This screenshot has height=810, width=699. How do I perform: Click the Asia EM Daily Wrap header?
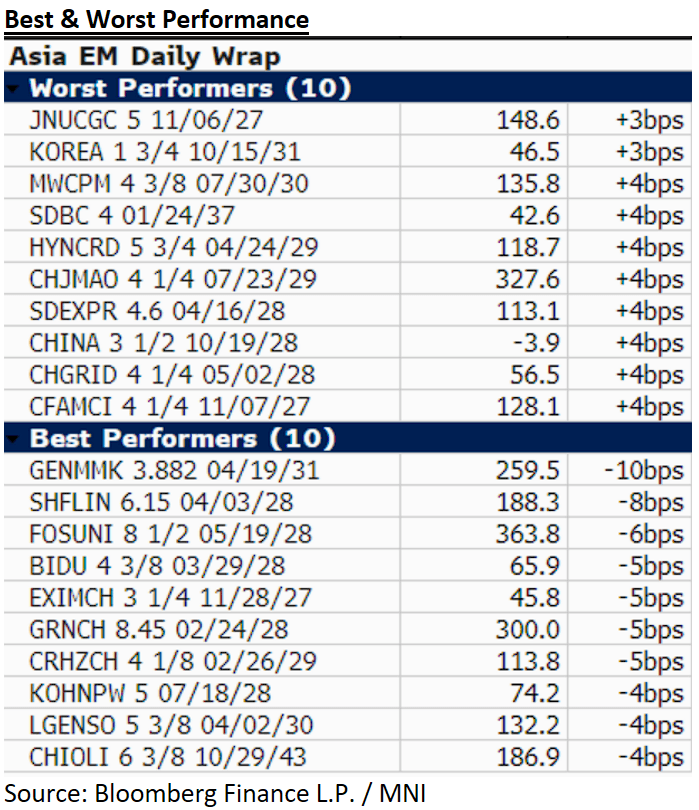143,56
